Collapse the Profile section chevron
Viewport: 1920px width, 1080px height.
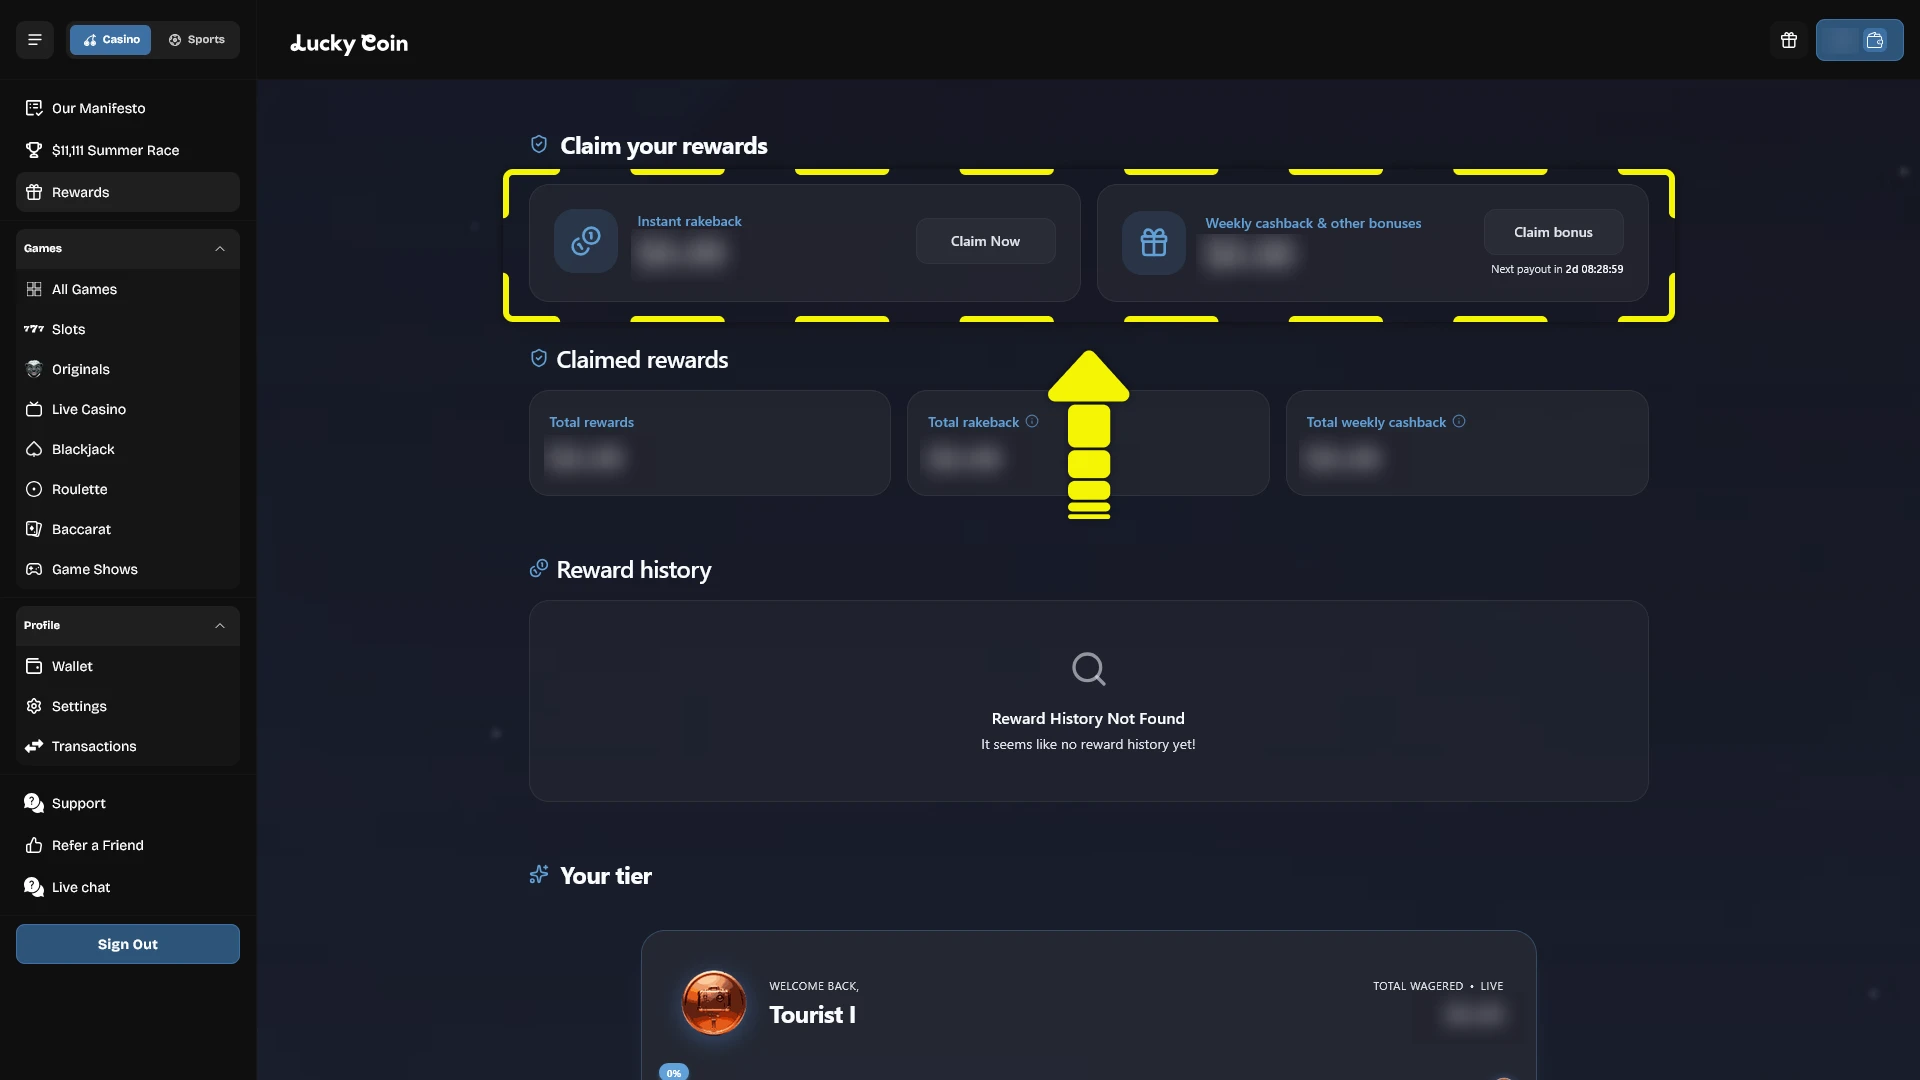pos(220,626)
